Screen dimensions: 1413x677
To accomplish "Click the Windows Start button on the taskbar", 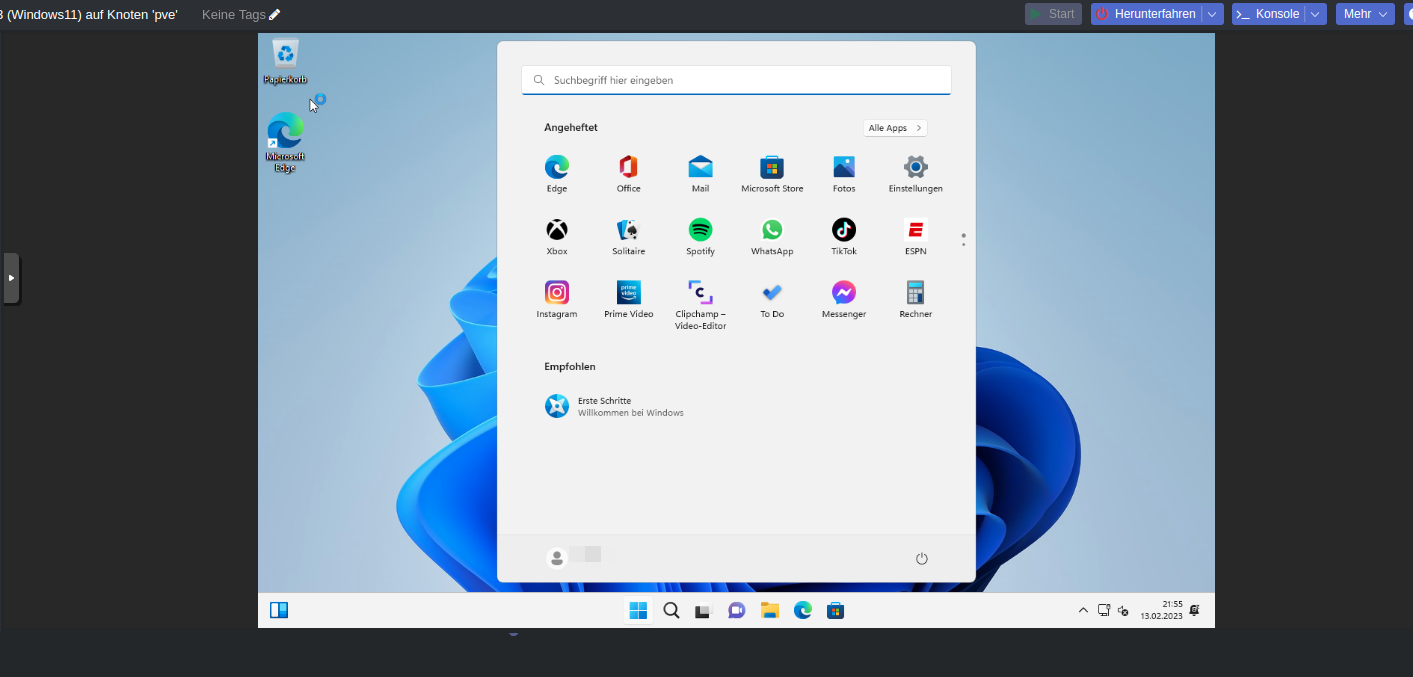I will [x=638, y=610].
